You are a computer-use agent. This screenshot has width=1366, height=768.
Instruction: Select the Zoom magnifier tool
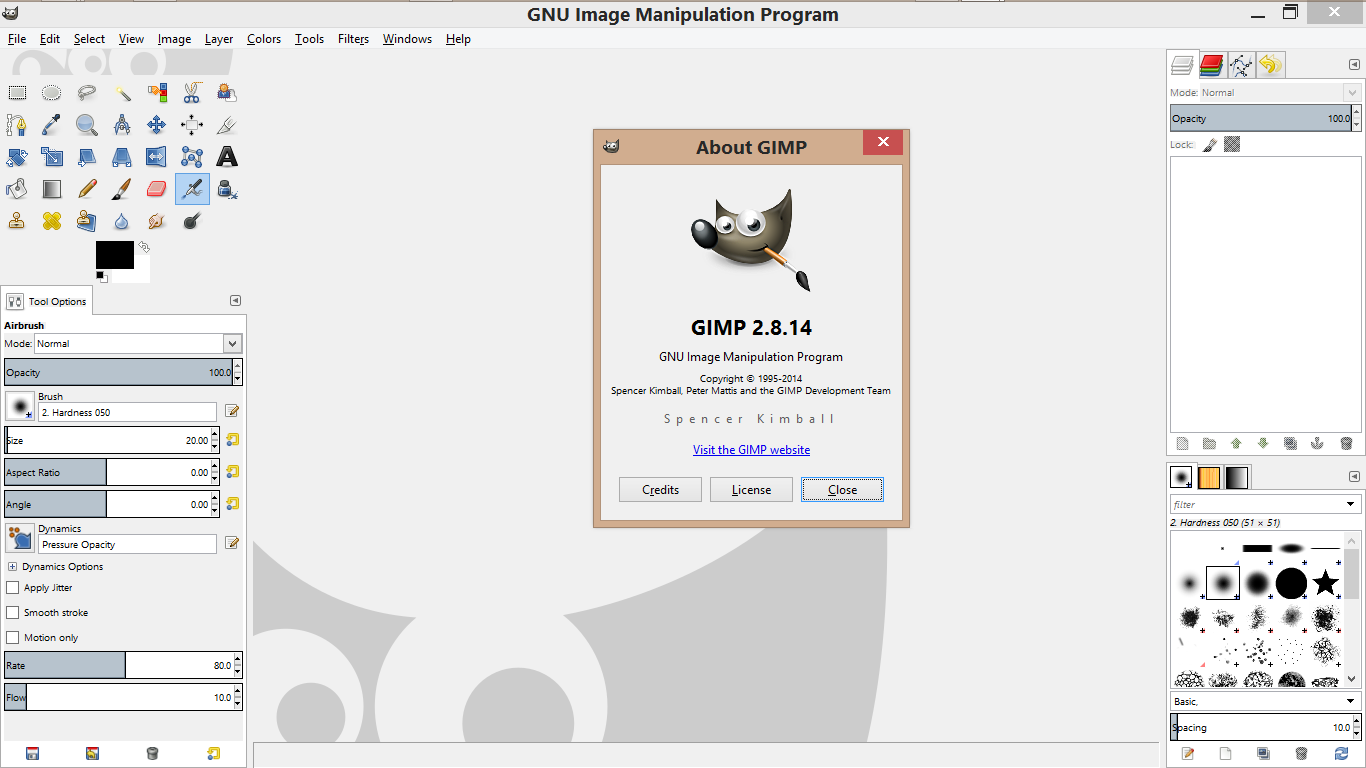pos(87,125)
